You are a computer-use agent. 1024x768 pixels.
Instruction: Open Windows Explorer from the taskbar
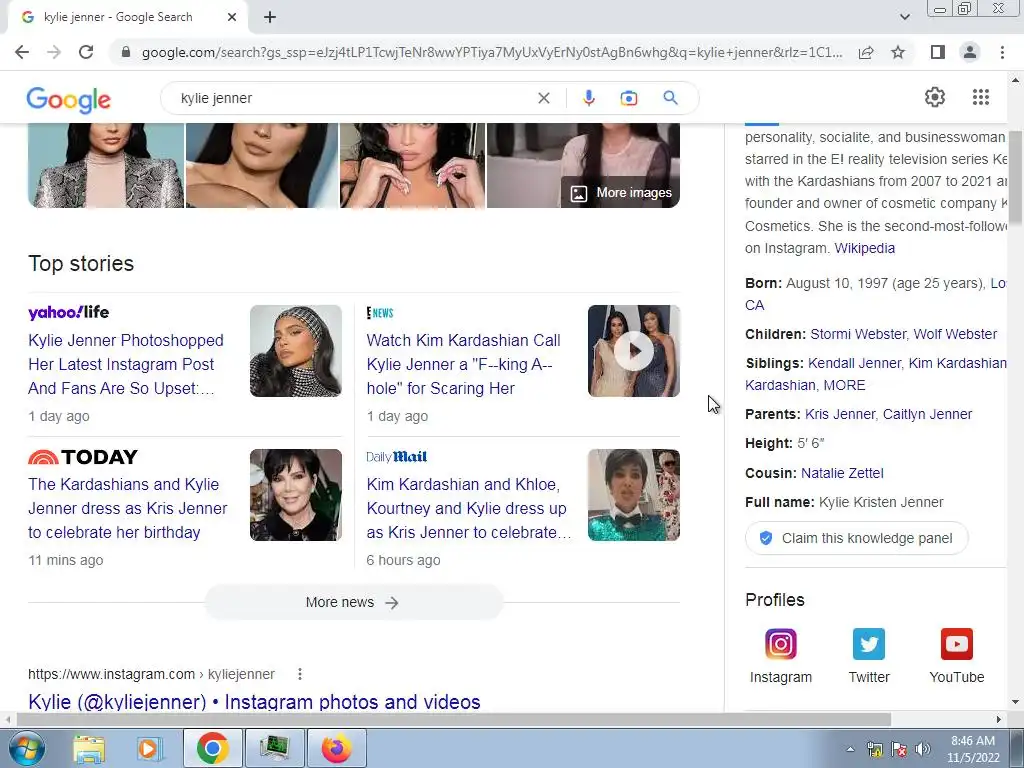[89, 748]
